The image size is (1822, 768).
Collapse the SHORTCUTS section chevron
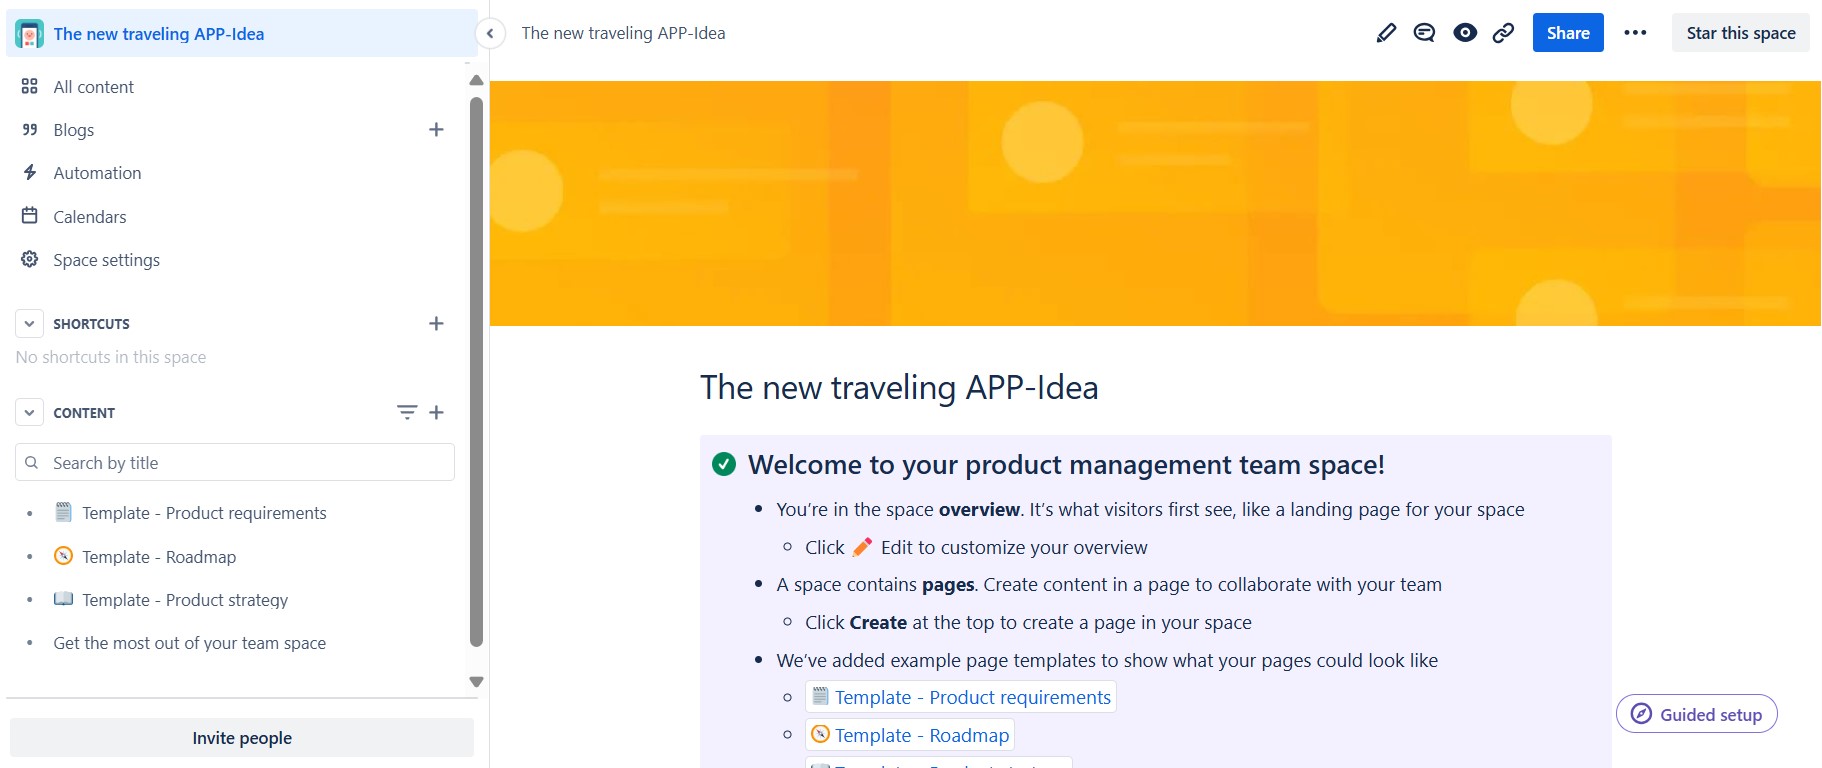[29, 323]
